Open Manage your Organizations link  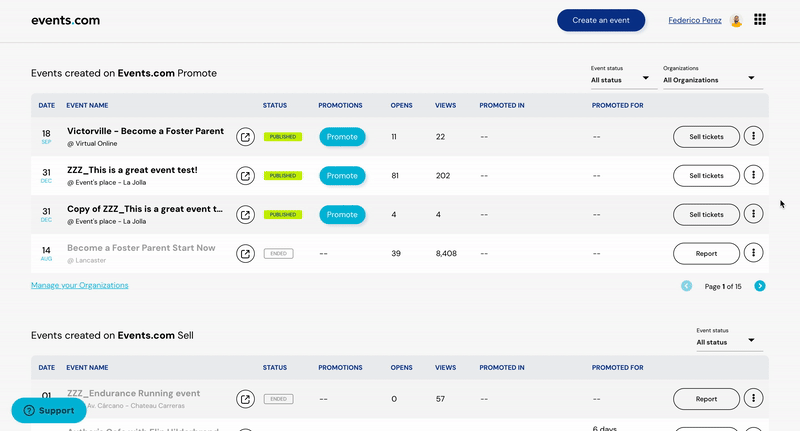(x=80, y=285)
